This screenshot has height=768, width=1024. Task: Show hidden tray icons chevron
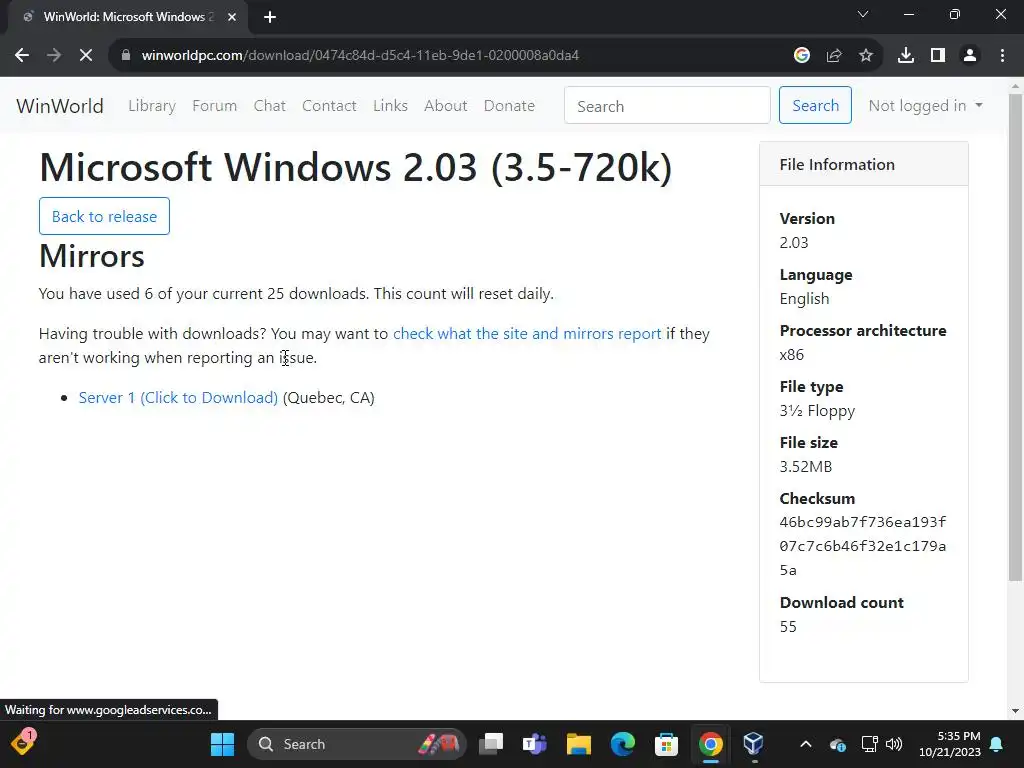806,744
